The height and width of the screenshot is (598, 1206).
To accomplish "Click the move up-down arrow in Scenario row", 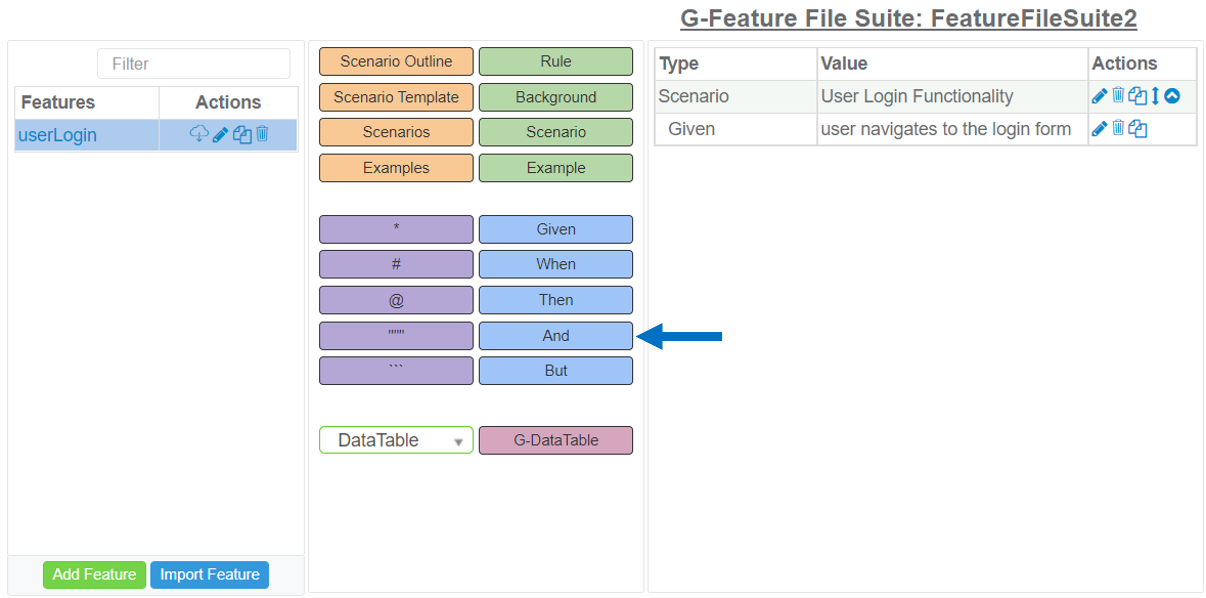I will [x=1155, y=96].
